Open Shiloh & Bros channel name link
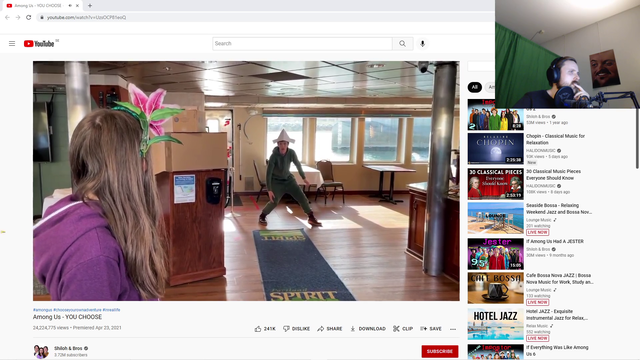The image size is (640, 360). (x=68, y=348)
